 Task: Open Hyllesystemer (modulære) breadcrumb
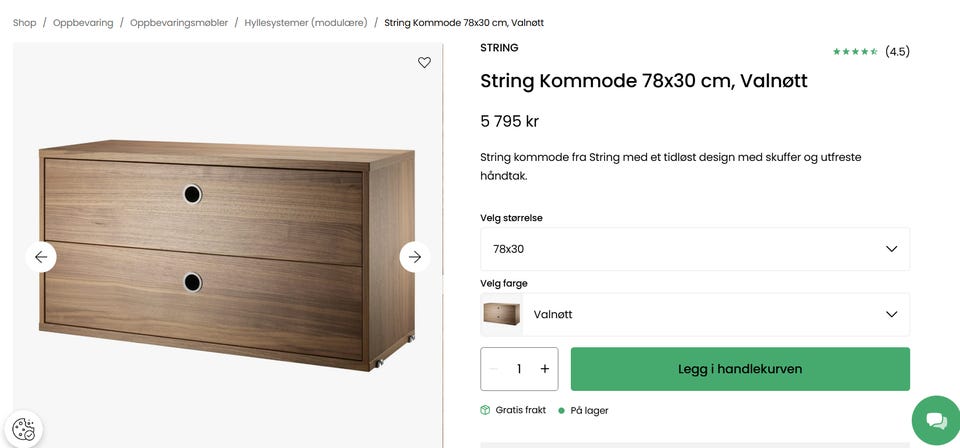click(305, 22)
